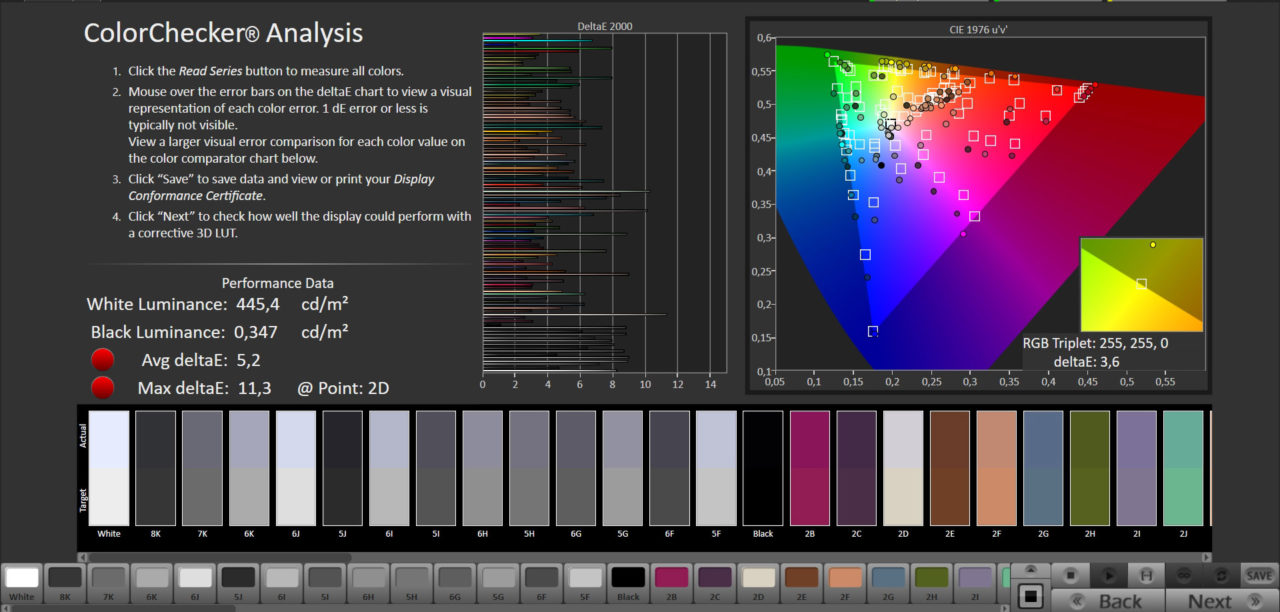Go Back to the previous page
Screen dimensions: 1280x612
[1107, 600]
